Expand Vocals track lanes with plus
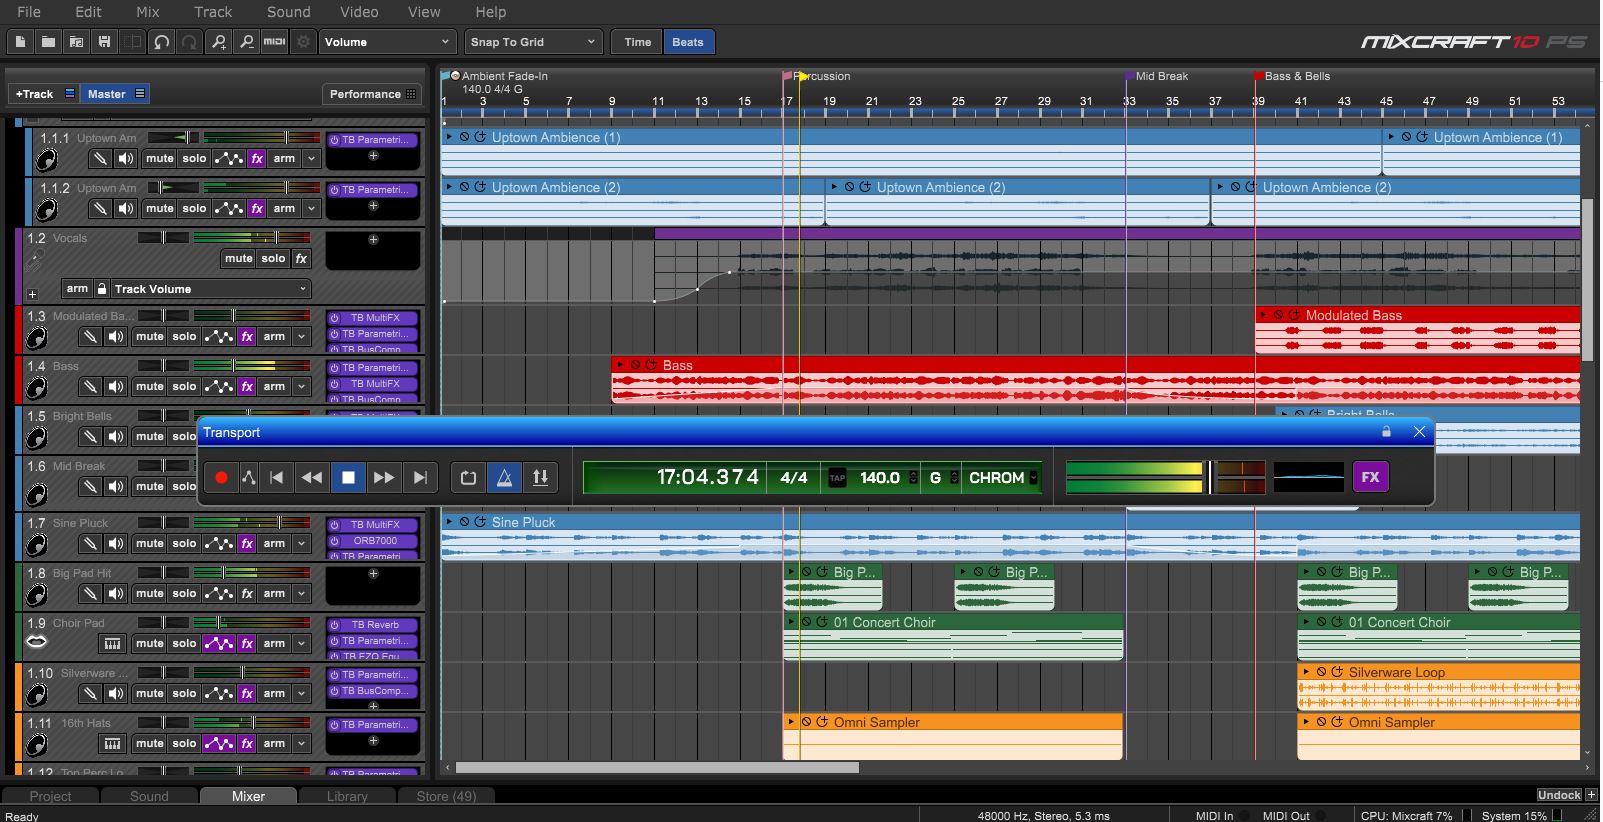 click(32, 295)
